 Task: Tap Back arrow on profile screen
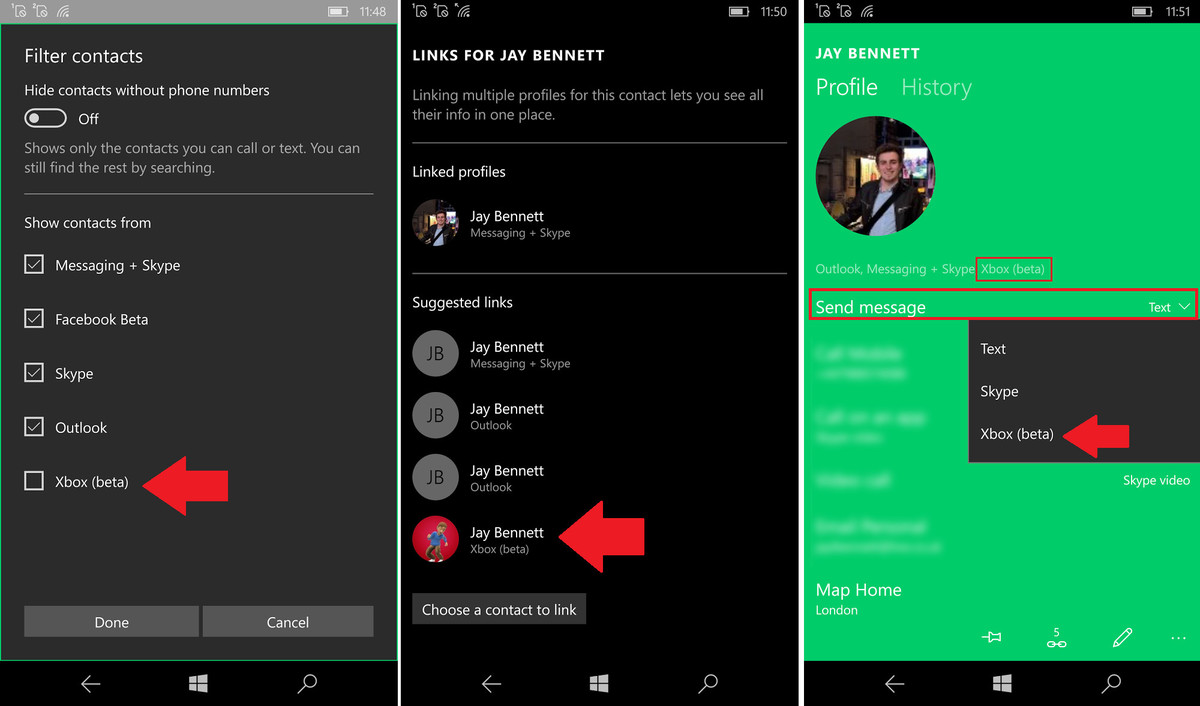(894, 684)
